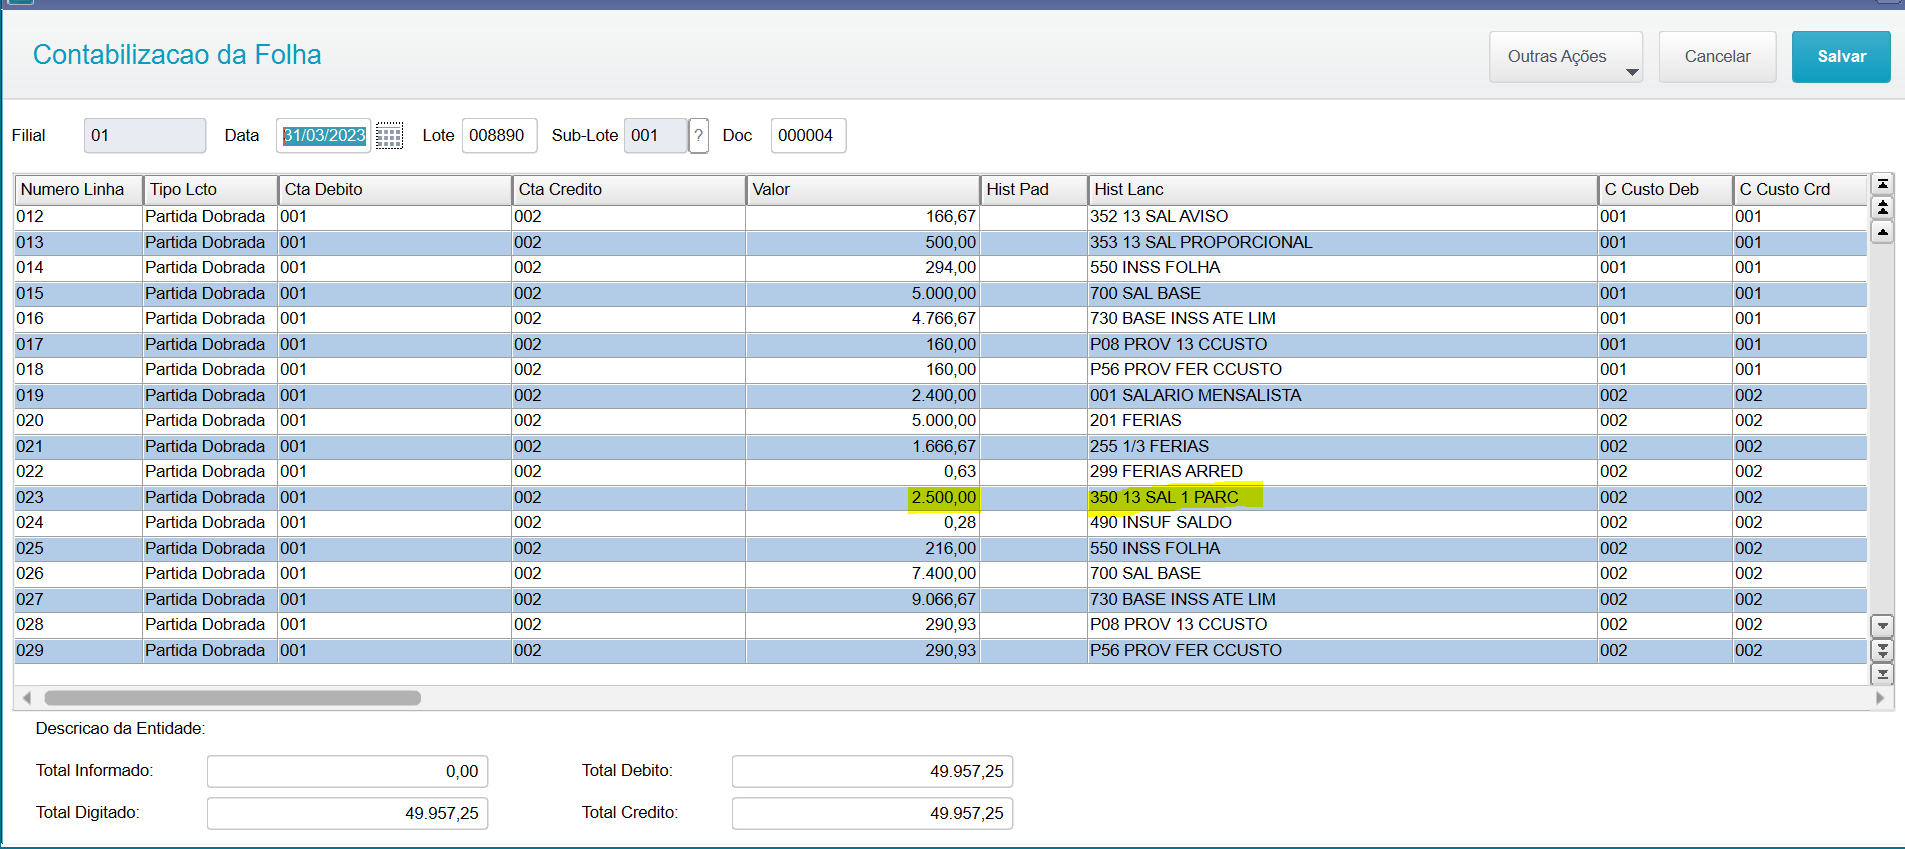Image resolution: width=1905 pixels, height=849 pixels.
Task: Click the 'P56 PROV FER CCUSTO' cell in row 018
Action: [1343, 370]
